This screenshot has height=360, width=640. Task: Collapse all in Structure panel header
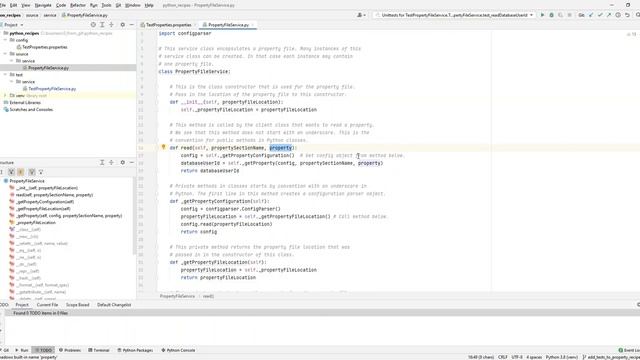coord(111,162)
